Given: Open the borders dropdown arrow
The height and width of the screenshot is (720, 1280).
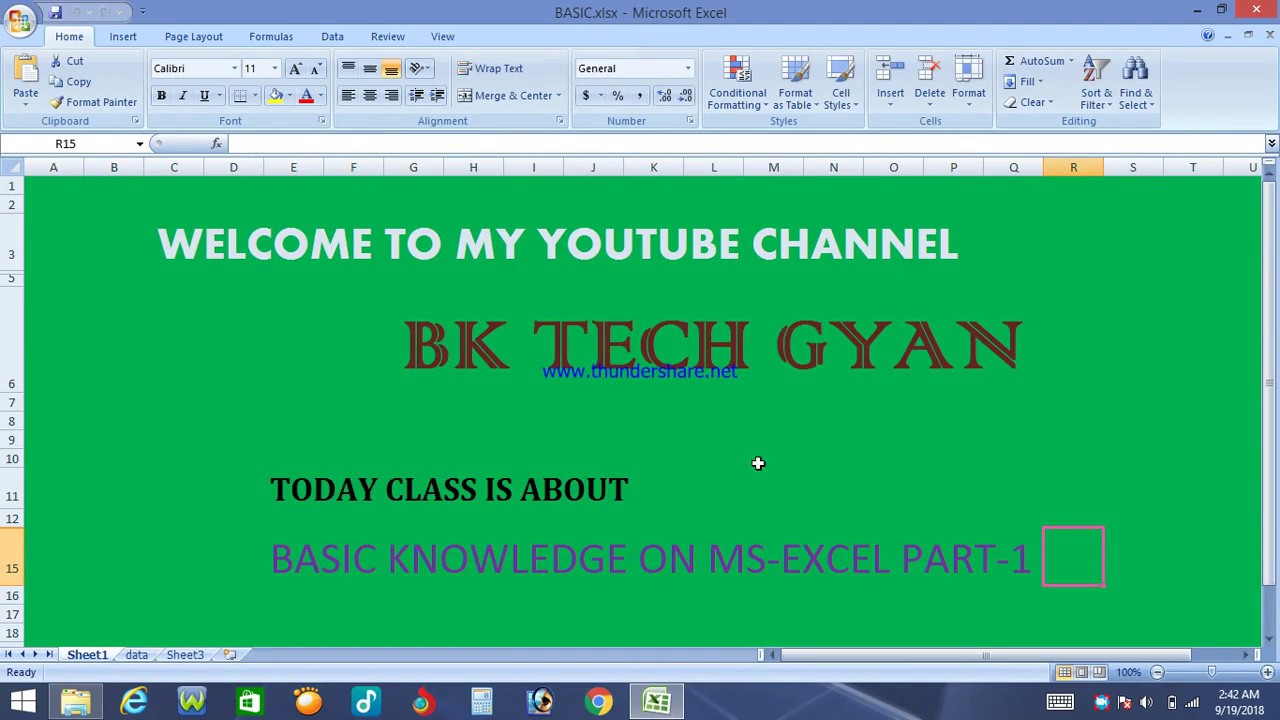Looking at the screenshot, I should pyautogui.click(x=254, y=95).
